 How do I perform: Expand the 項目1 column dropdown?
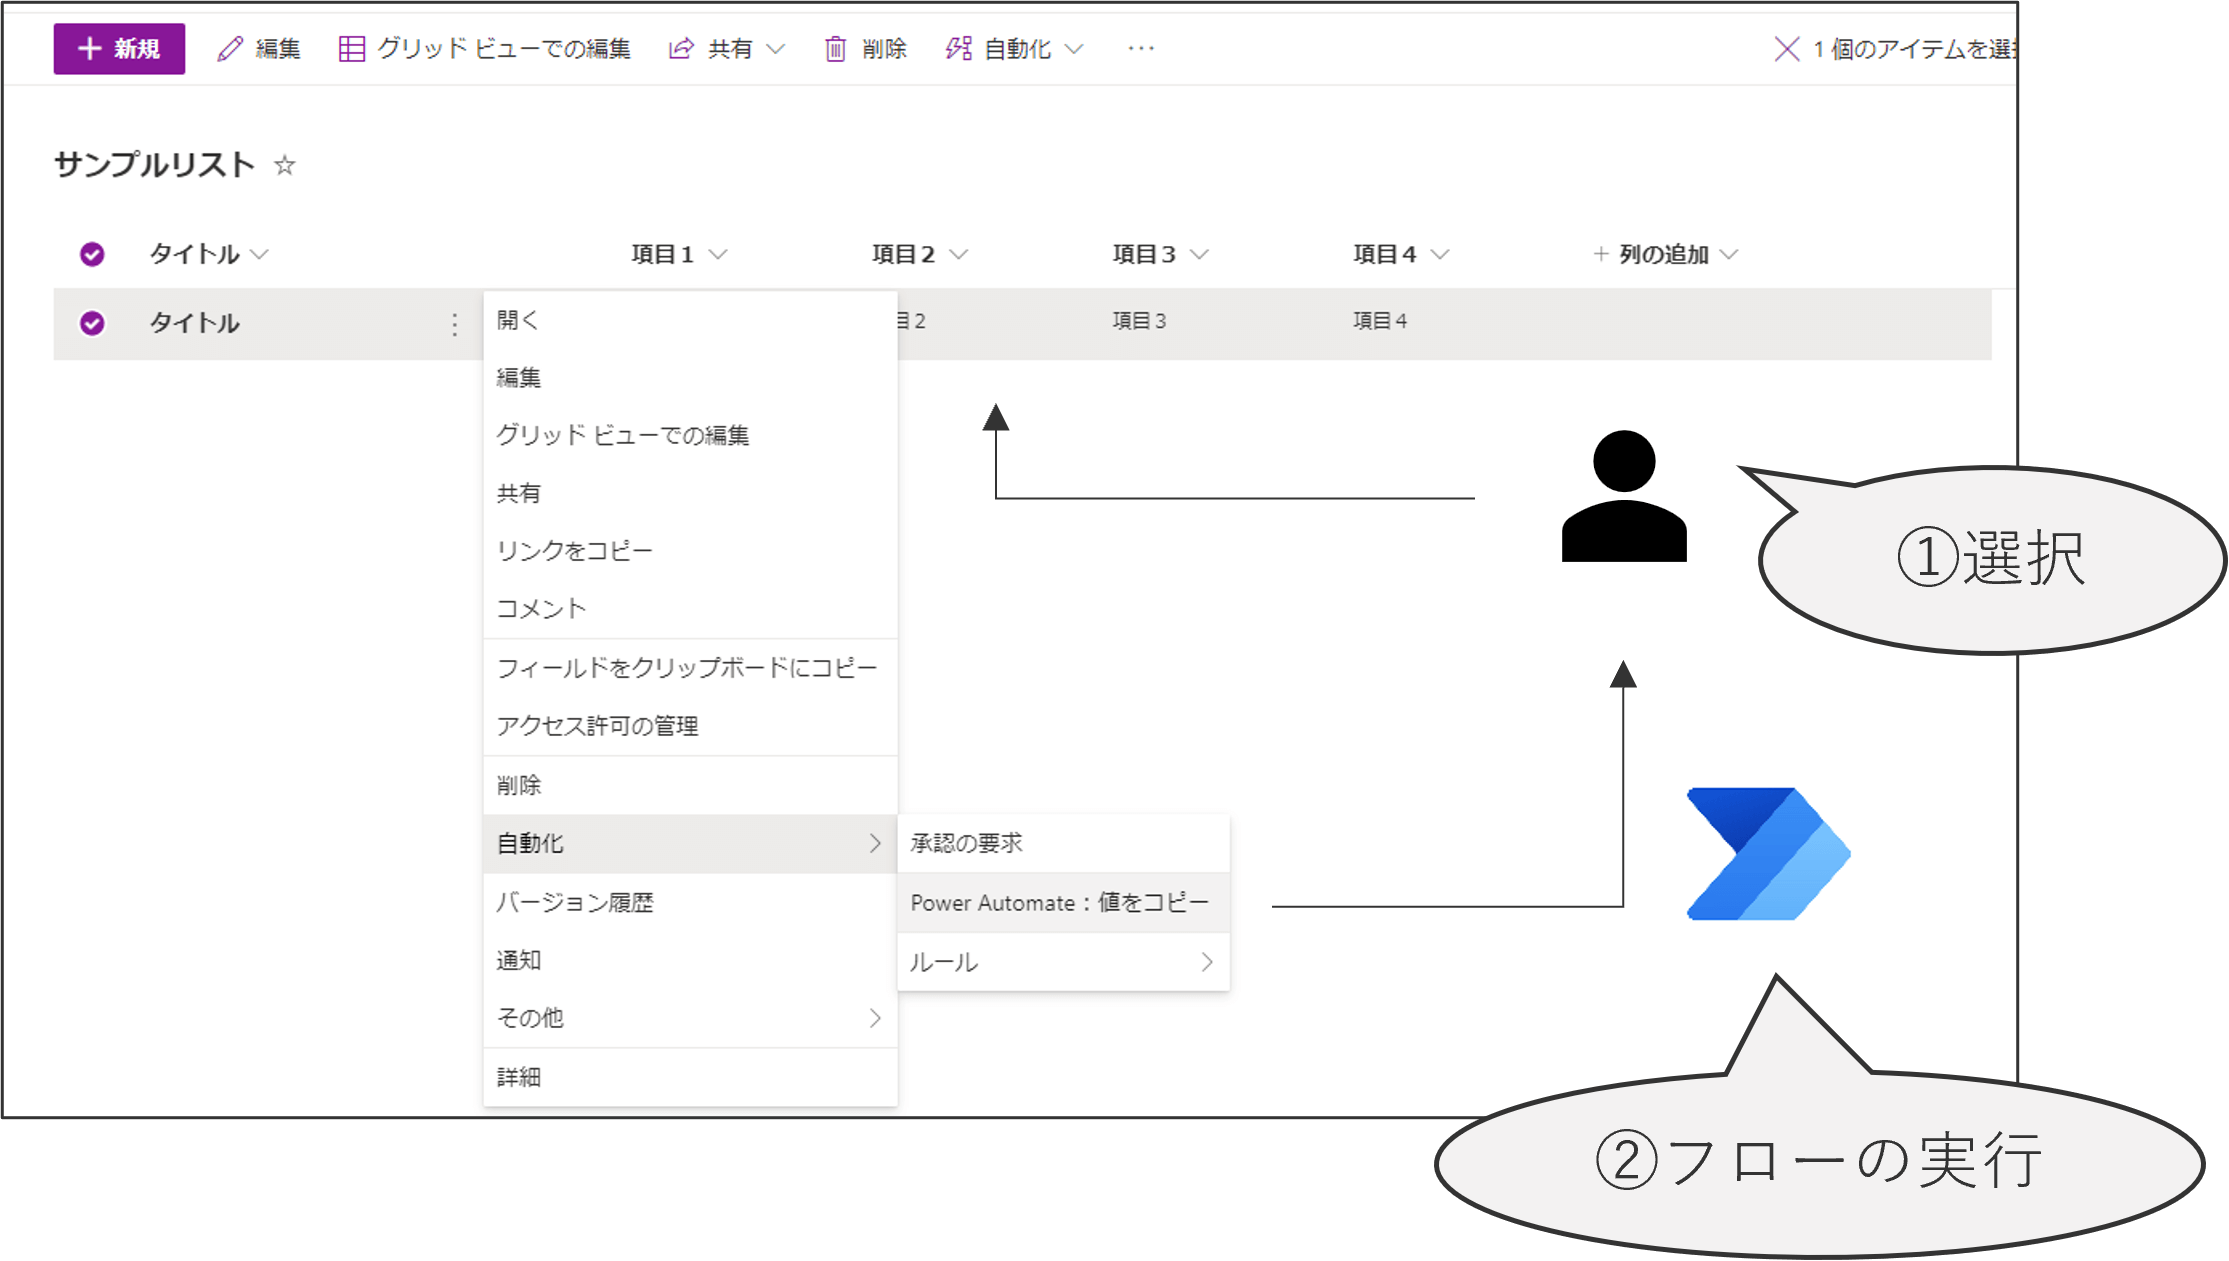[718, 255]
